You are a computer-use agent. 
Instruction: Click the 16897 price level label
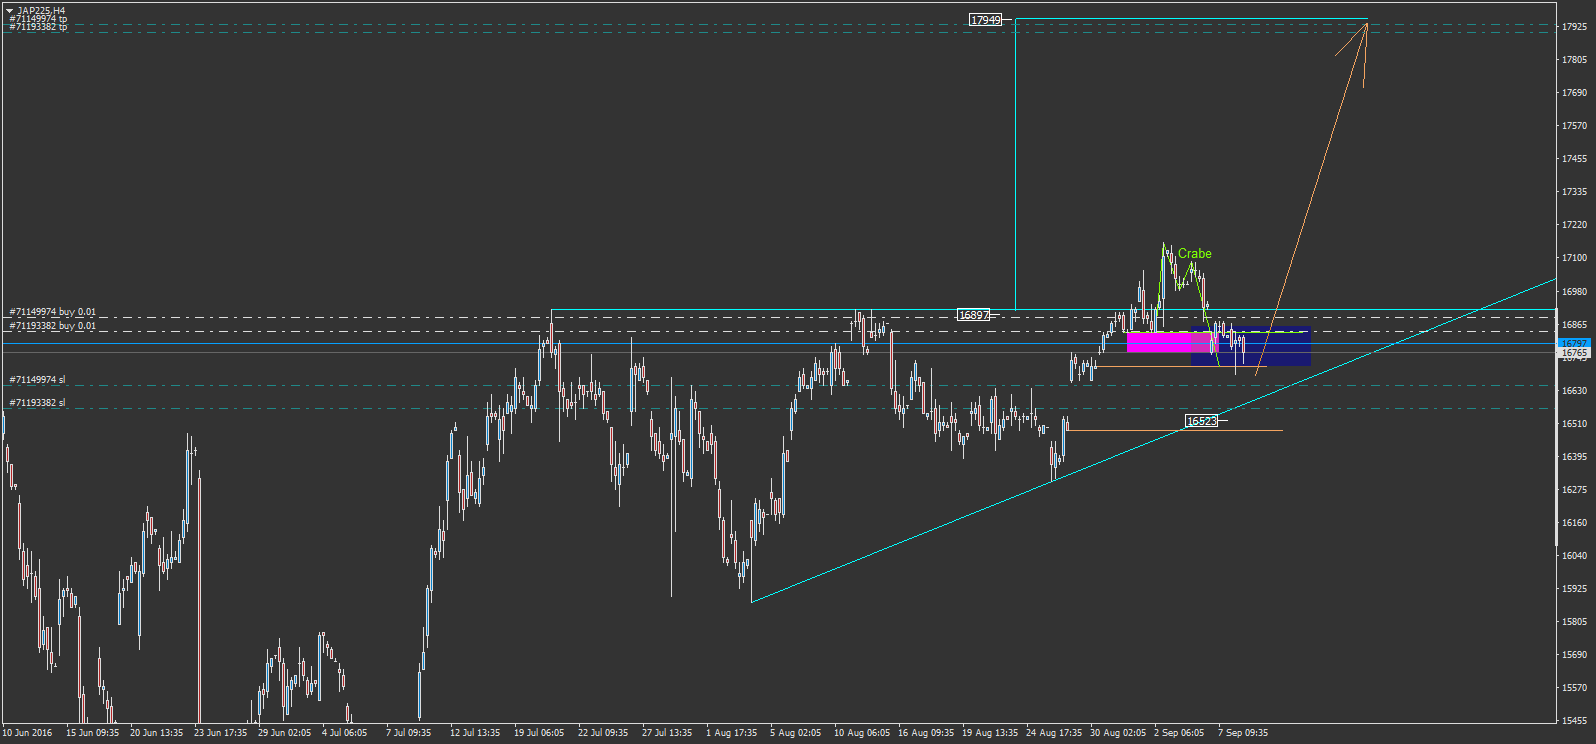point(974,315)
